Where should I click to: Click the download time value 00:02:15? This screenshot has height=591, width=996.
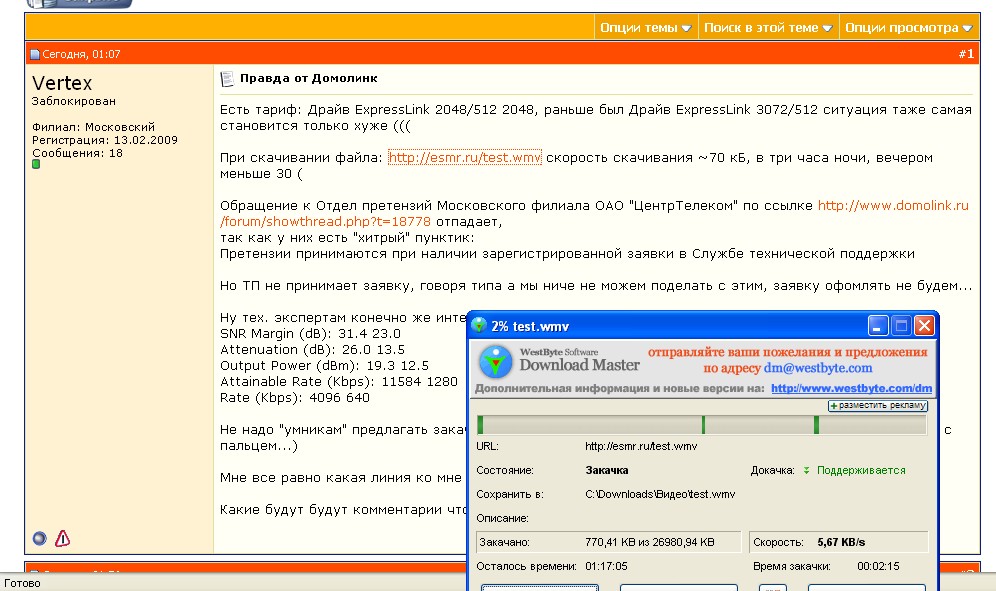(x=878, y=566)
